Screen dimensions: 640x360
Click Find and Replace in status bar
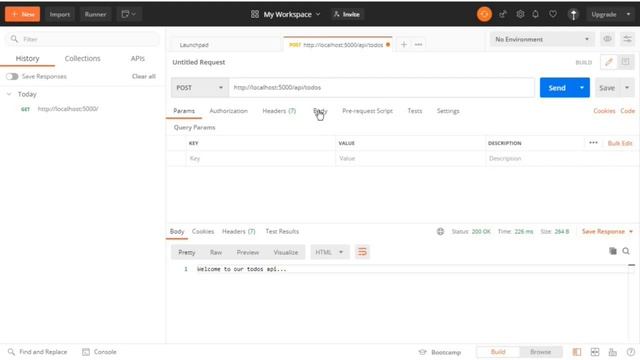tap(38, 352)
